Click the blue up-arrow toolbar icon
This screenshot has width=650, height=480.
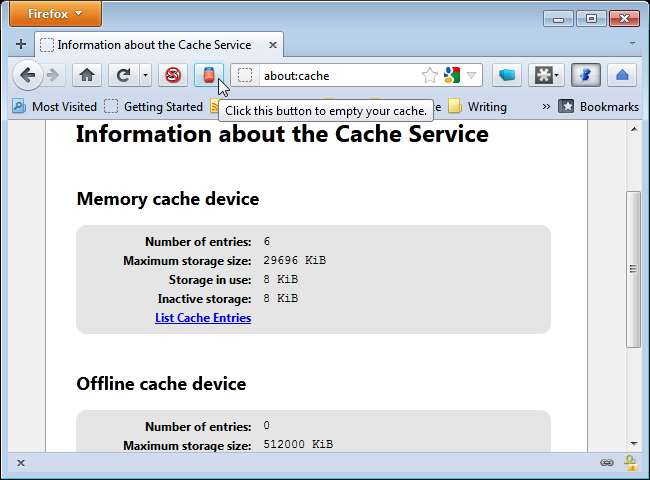622,75
